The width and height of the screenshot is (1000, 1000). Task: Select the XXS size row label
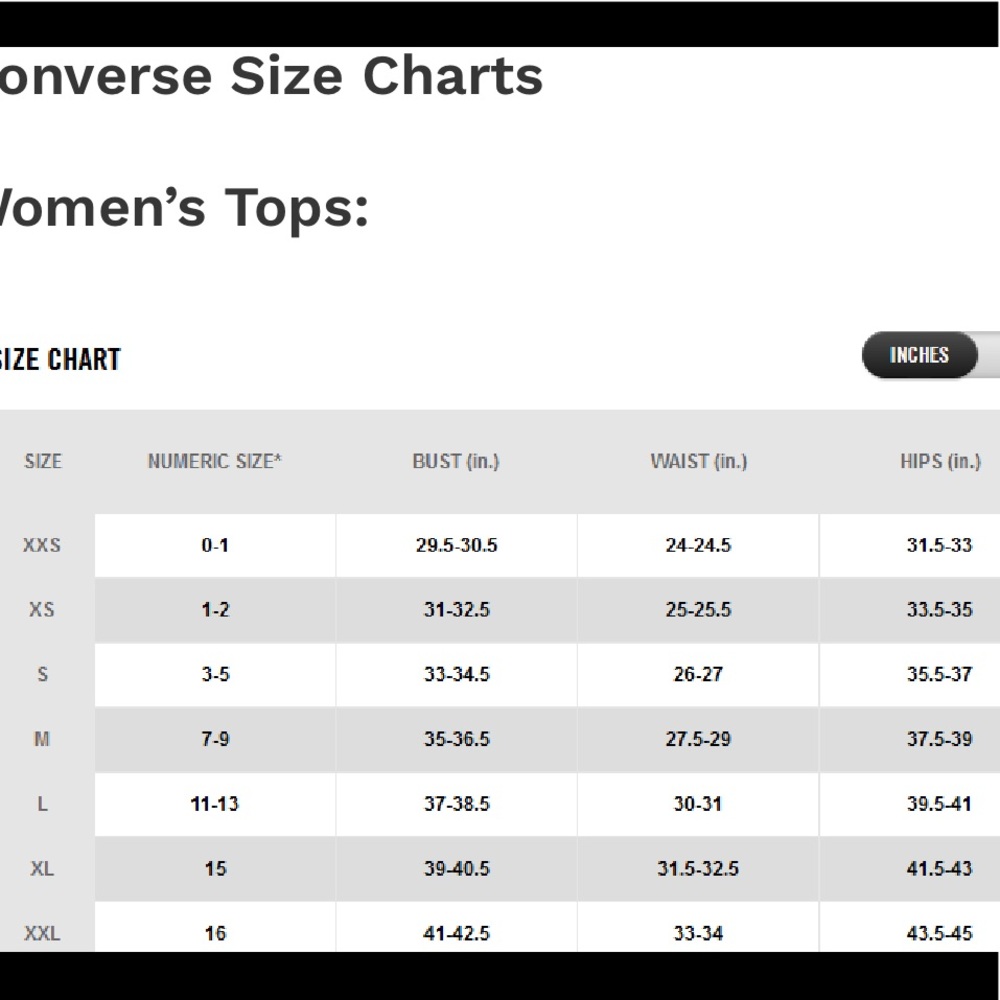point(42,545)
